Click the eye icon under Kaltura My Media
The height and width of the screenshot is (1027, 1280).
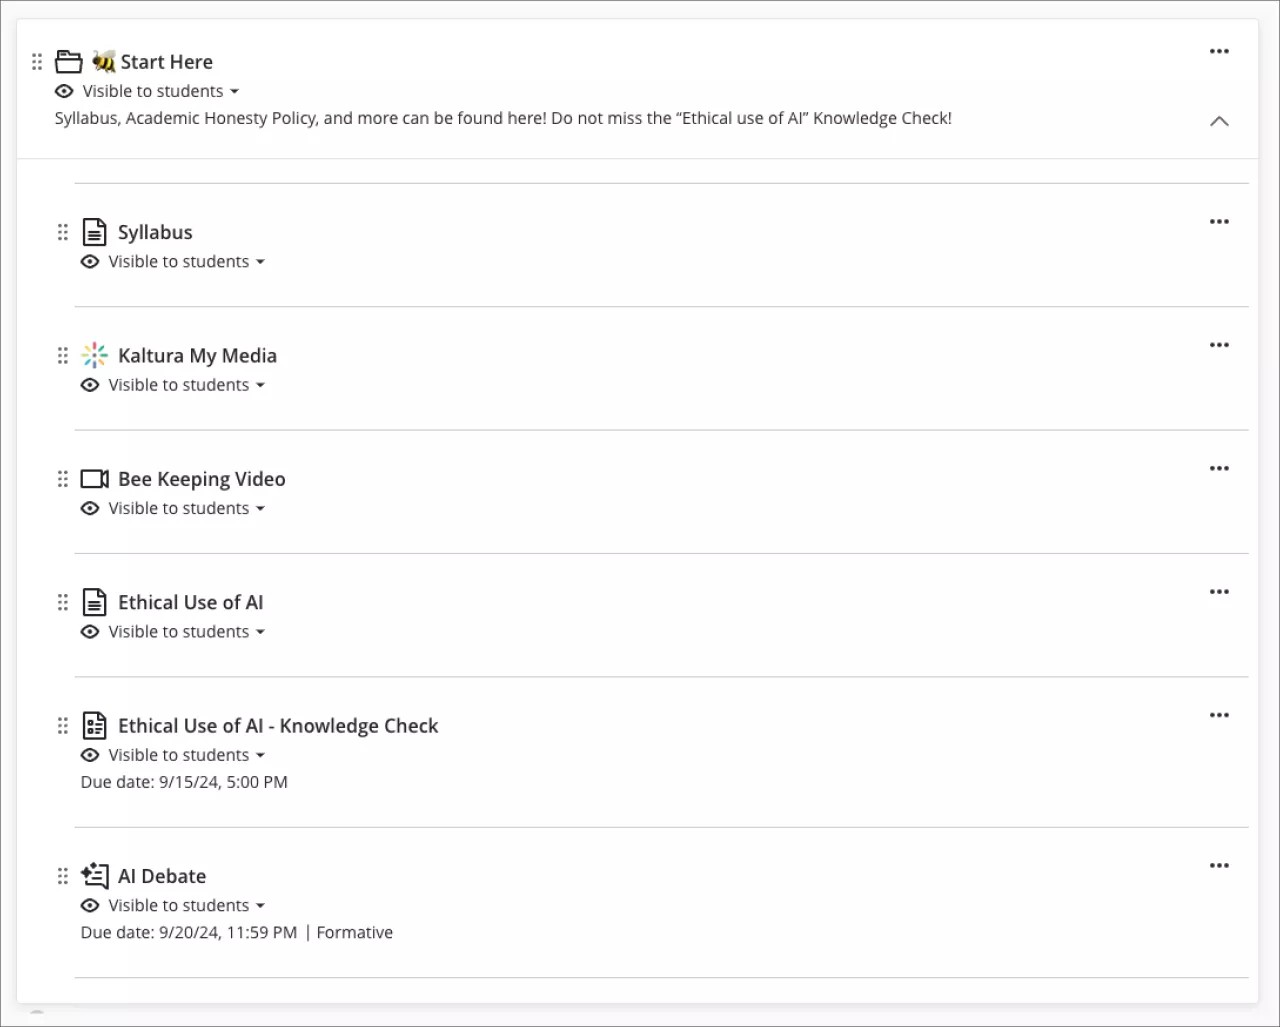click(90, 385)
